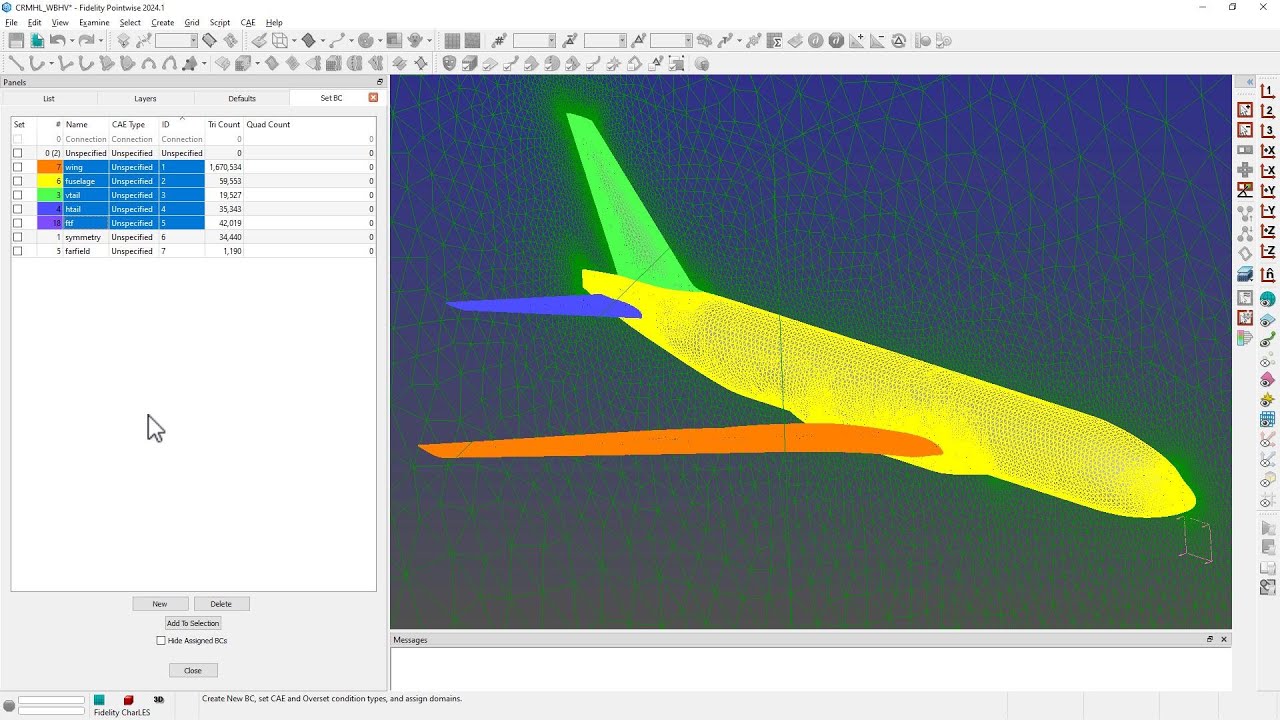Image resolution: width=1280 pixels, height=720 pixels.
Task: Open the spacing combo box in toolbar
Action: pyautogui.click(x=605, y=41)
